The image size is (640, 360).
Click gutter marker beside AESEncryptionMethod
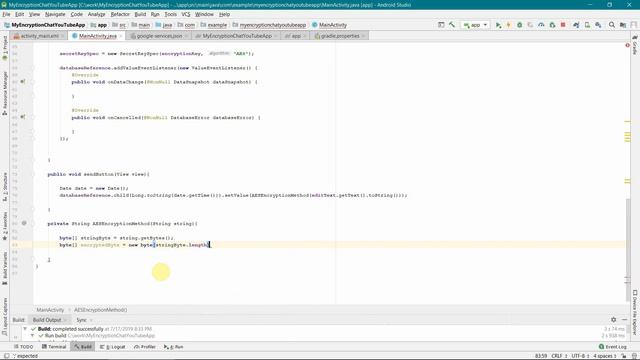coord(24,223)
